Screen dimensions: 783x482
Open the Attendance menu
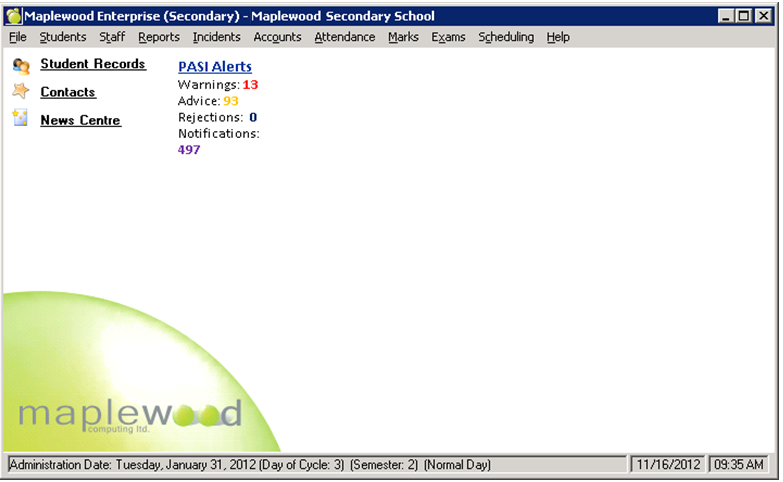coord(345,37)
